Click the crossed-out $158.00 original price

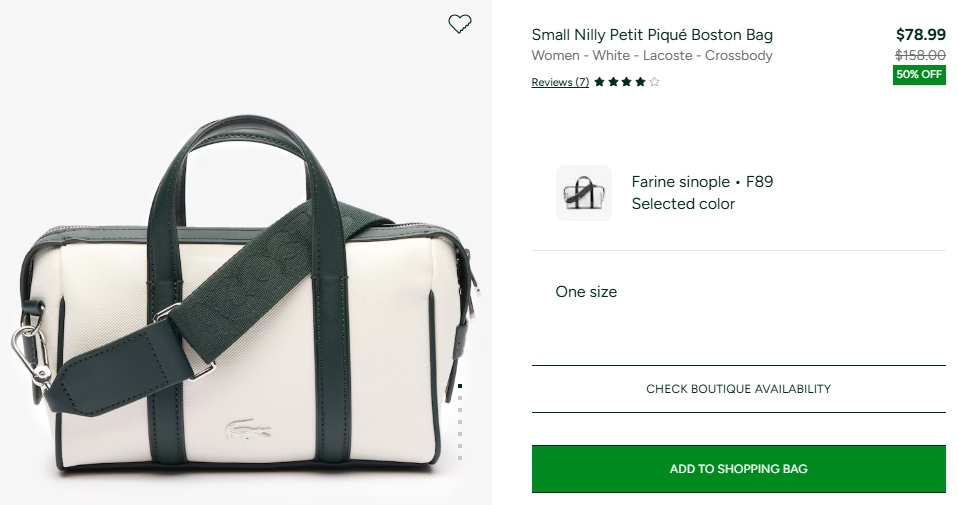(920, 56)
